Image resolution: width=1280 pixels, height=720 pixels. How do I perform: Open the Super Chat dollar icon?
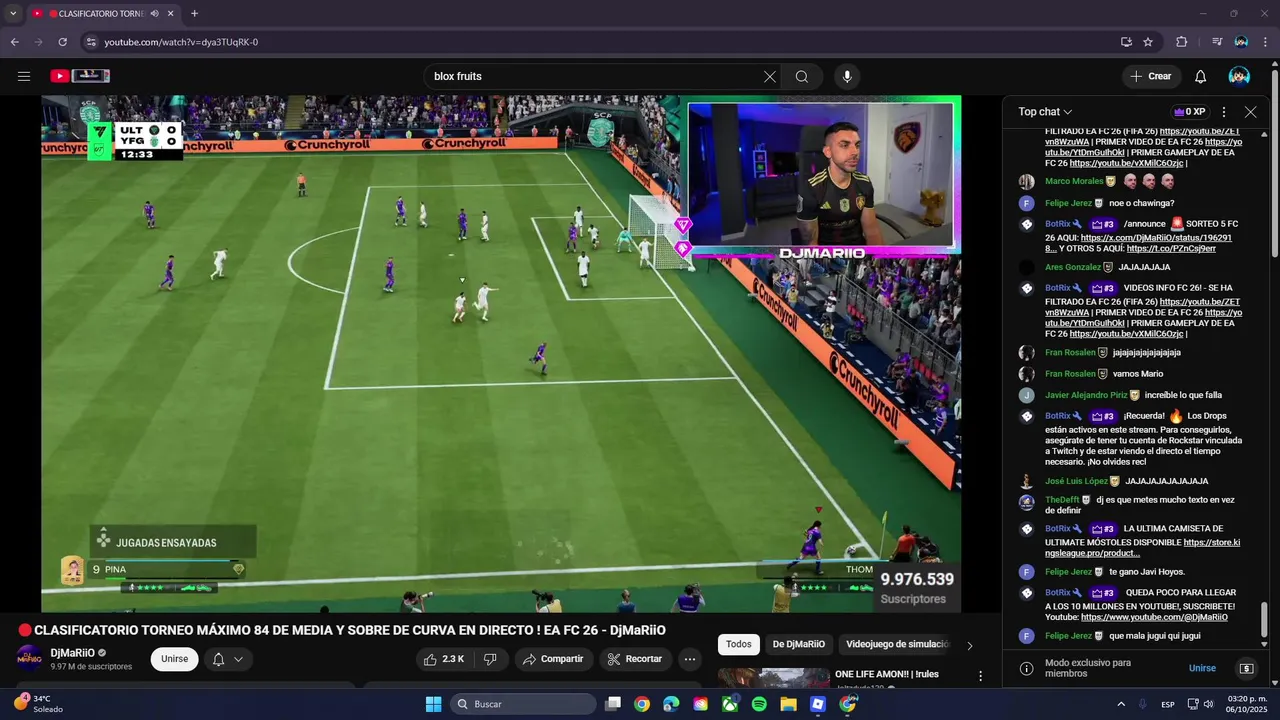coord(1246,668)
